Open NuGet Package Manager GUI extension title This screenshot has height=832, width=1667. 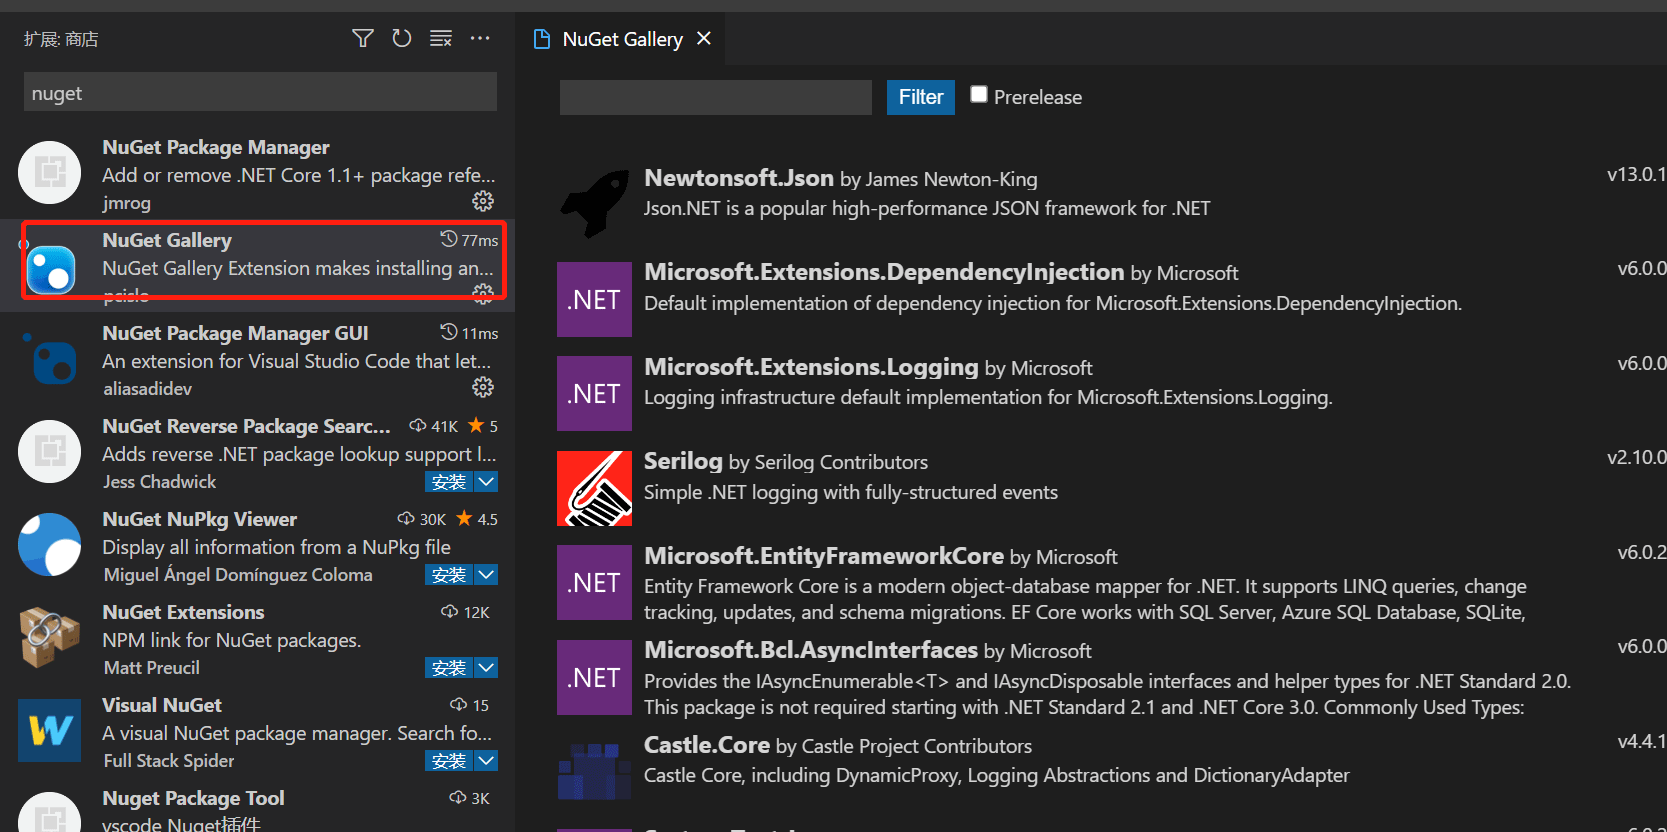(235, 333)
